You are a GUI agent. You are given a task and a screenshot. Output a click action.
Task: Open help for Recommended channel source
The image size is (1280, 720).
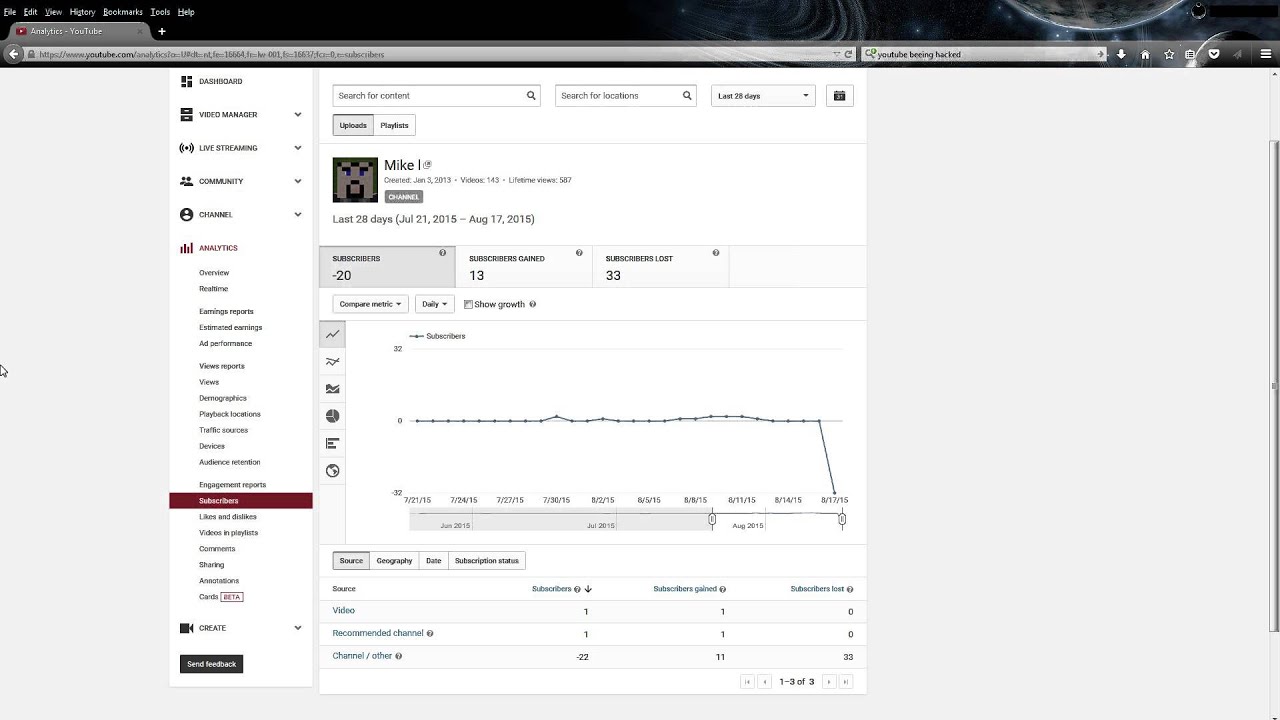click(430, 633)
